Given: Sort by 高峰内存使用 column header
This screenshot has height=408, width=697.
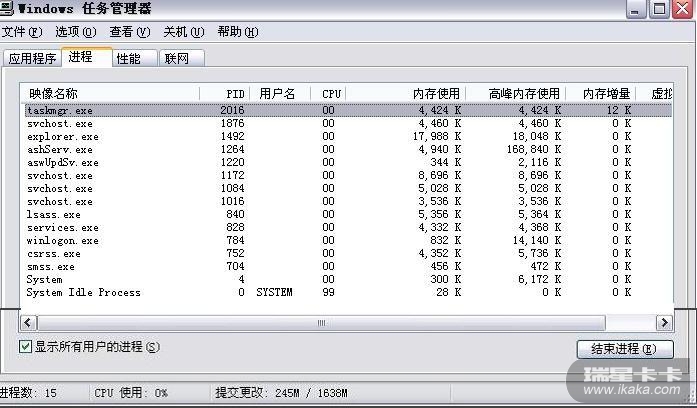Looking at the screenshot, I should (516, 94).
